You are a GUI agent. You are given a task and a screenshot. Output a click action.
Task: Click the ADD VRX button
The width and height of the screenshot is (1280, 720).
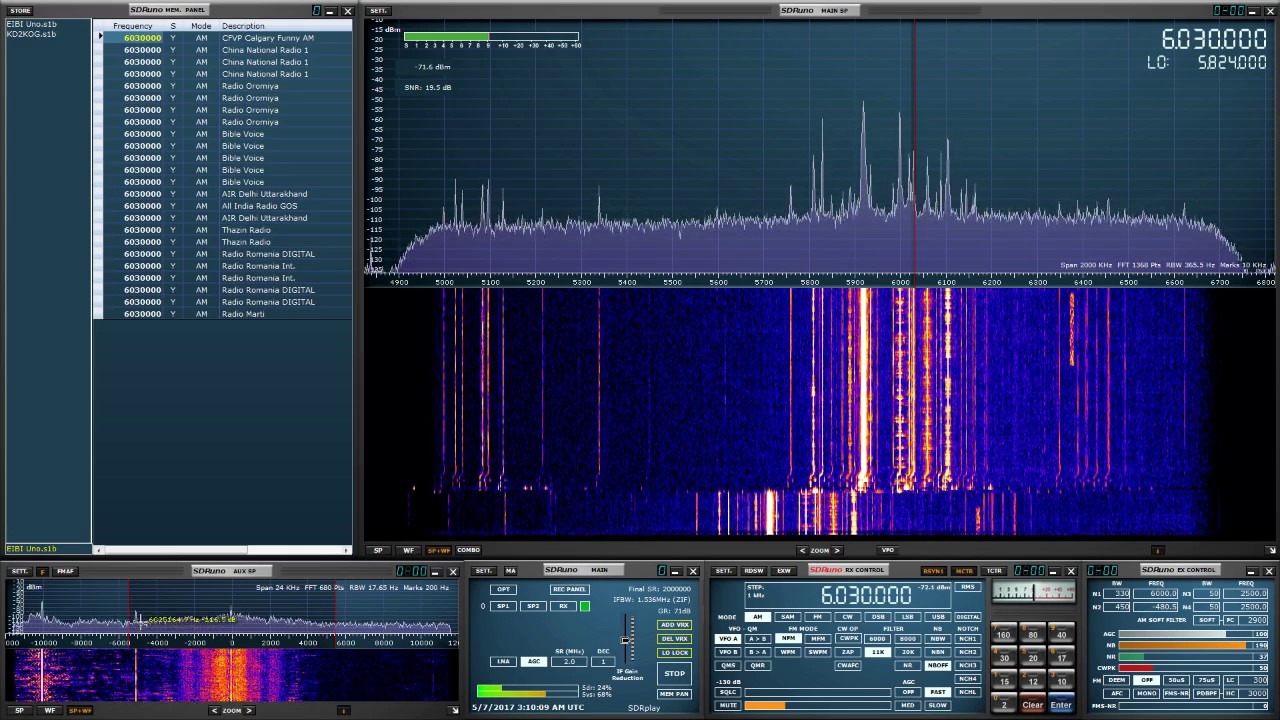[674, 625]
